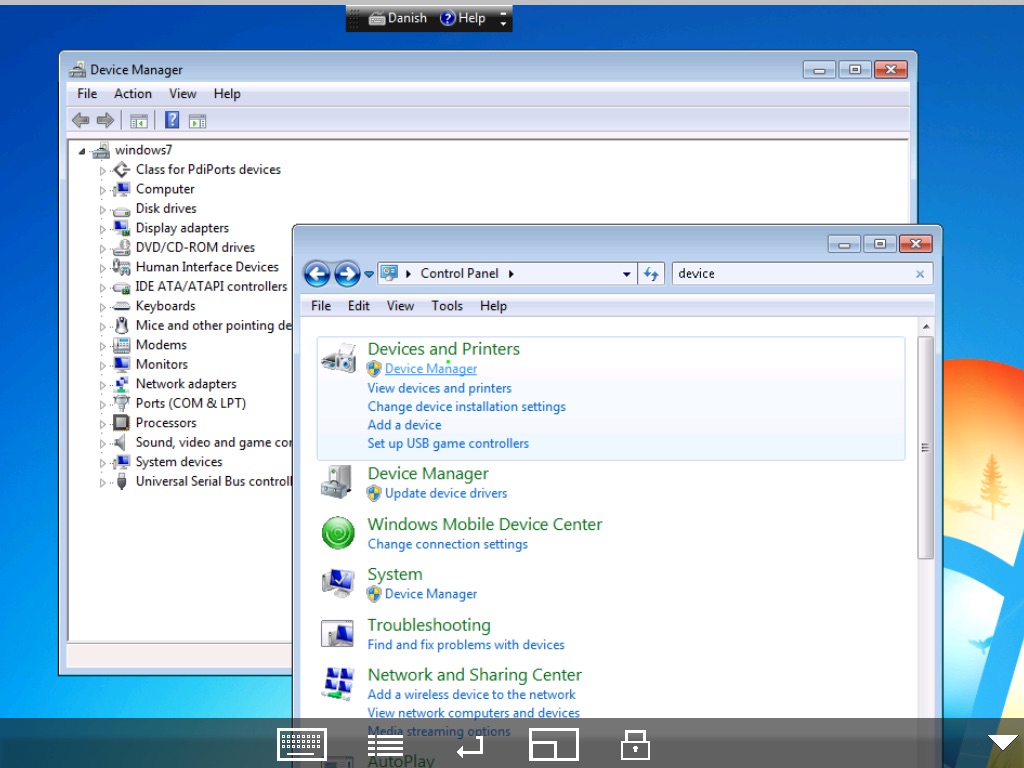Collapse the windows7 root node
Image resolution: width=1024 pixels, height=768 pixels.
(82, 152)
